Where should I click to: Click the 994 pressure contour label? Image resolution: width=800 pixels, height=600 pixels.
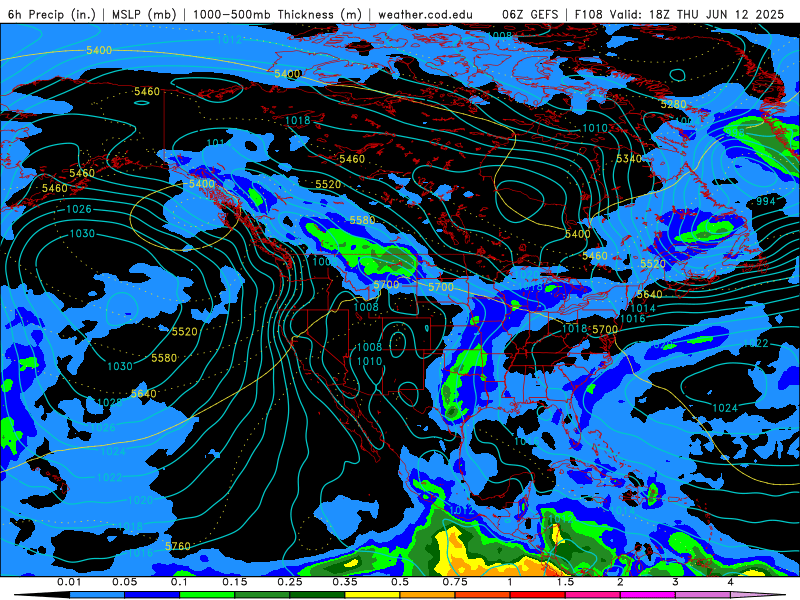click(x=765, y=201)
